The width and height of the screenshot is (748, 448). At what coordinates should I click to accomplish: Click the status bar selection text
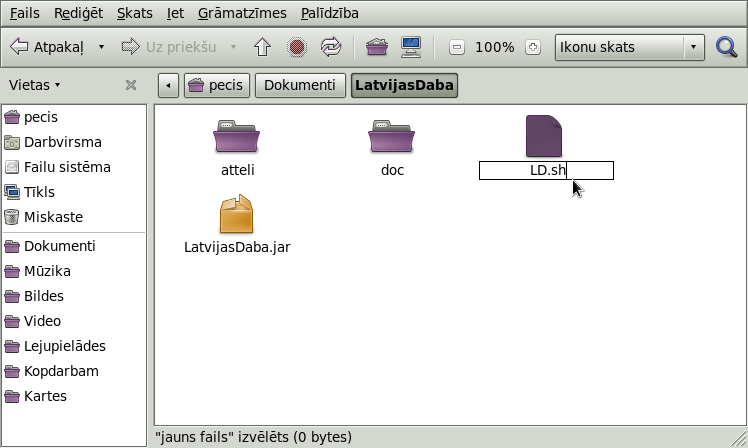(253, 437)
